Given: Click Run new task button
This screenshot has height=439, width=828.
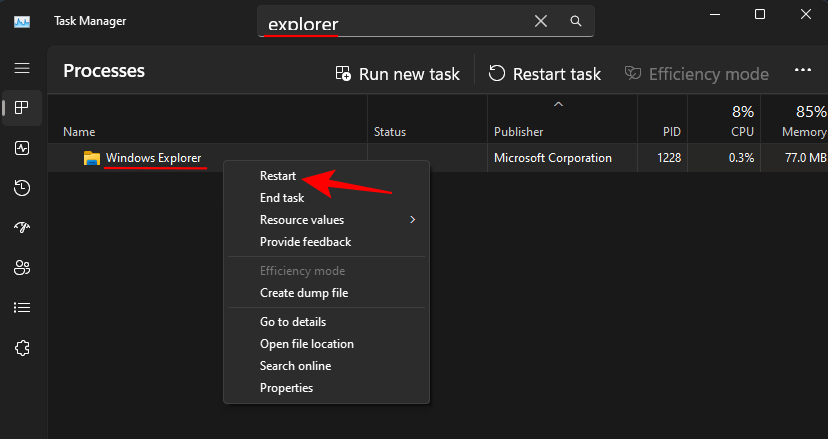Looking at the screenshot, I should click(x=398, y=73).
